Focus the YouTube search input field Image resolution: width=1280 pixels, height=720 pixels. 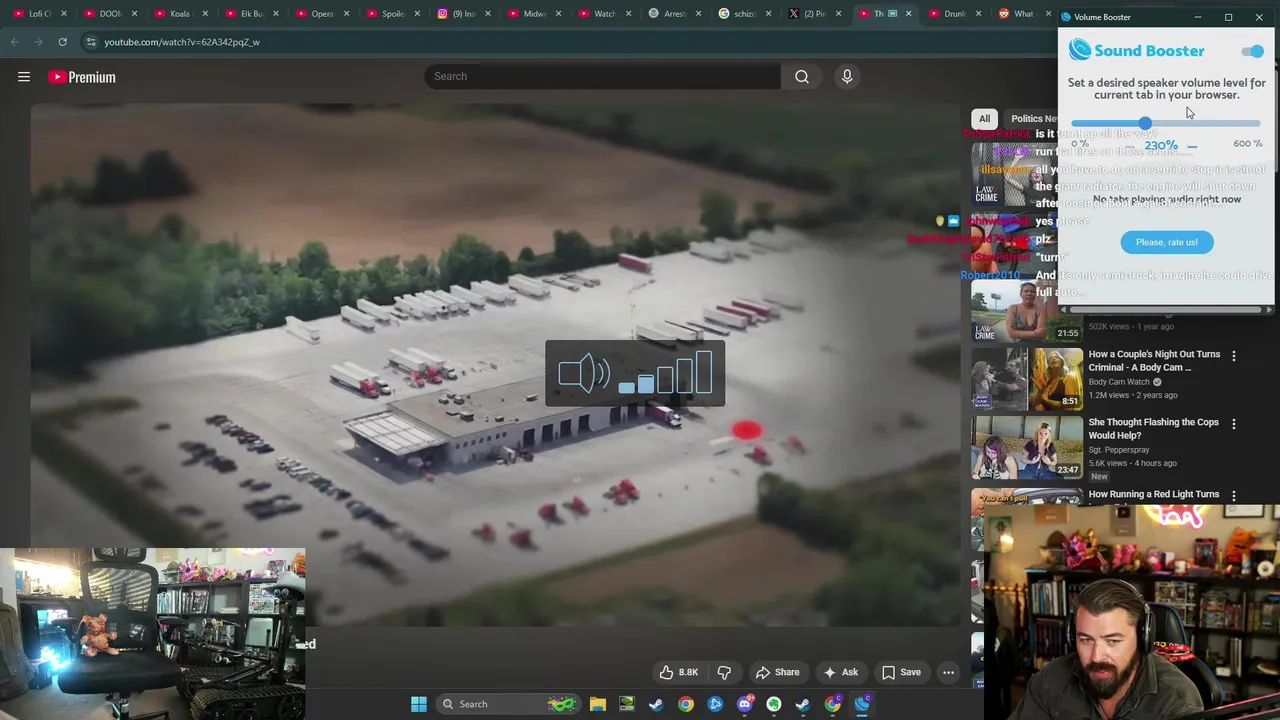coord(603,76)
